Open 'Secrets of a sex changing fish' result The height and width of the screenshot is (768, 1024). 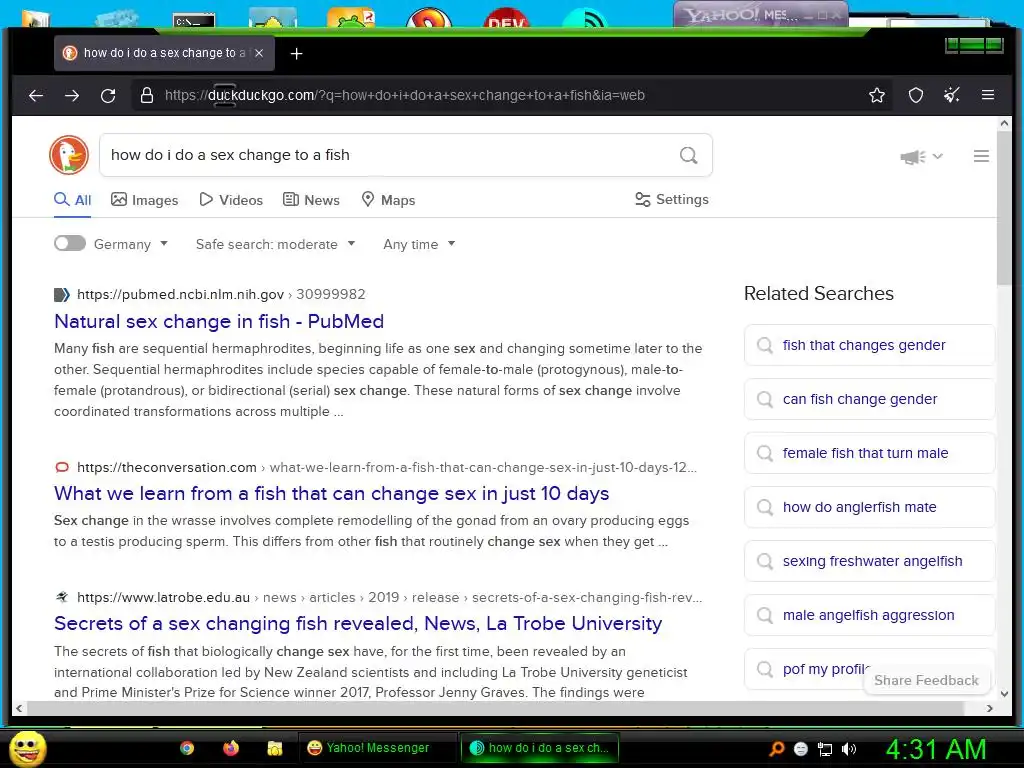pyautogui.click(x=358, y=624)
